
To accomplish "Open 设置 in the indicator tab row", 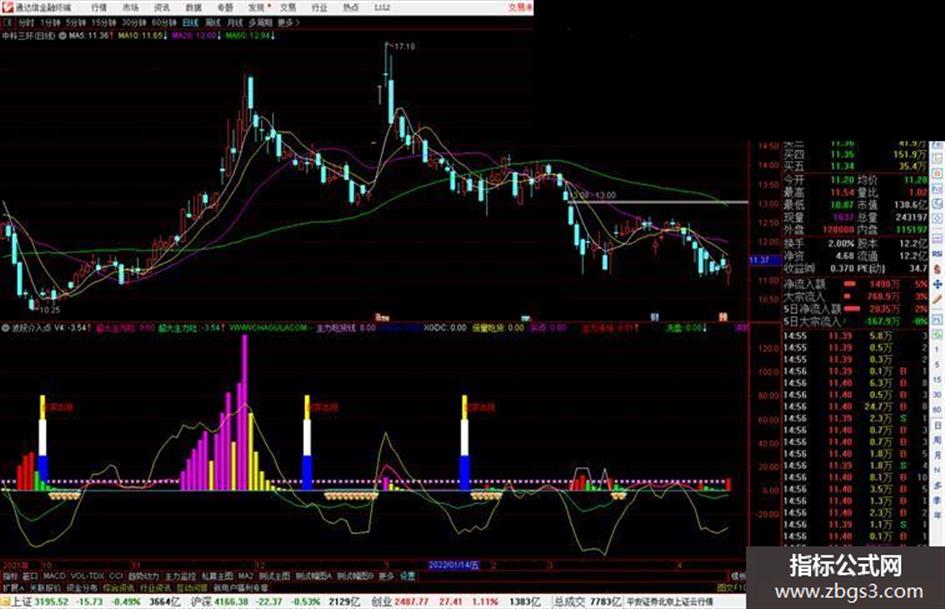I will (x=407, y=576).
